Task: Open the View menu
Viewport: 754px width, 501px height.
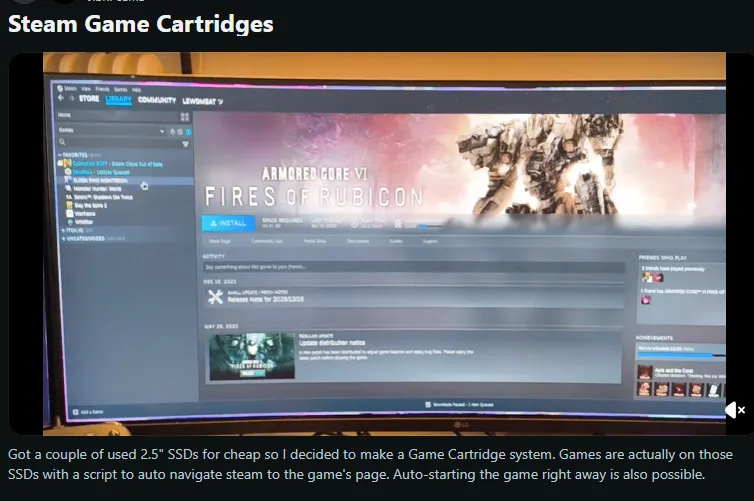Action: coord(86,89)
